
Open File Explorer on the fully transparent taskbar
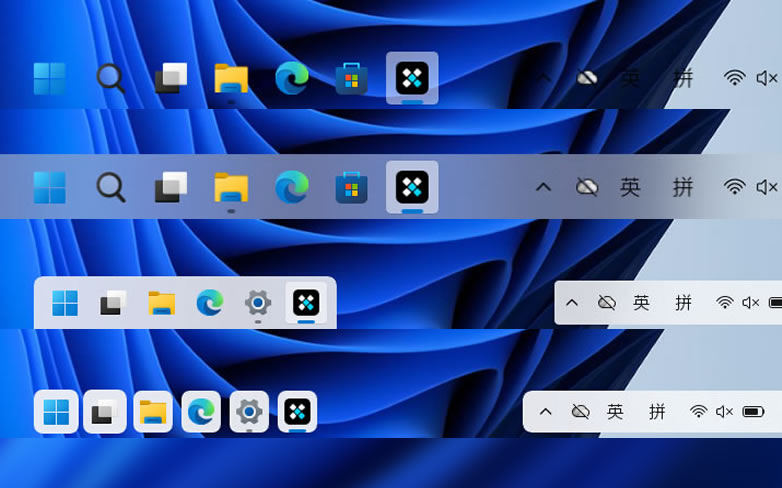231,78
